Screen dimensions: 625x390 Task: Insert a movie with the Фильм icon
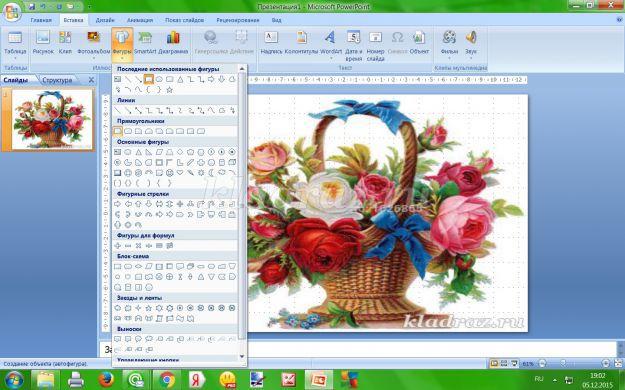pyautogui.click(x=449, y=44)
